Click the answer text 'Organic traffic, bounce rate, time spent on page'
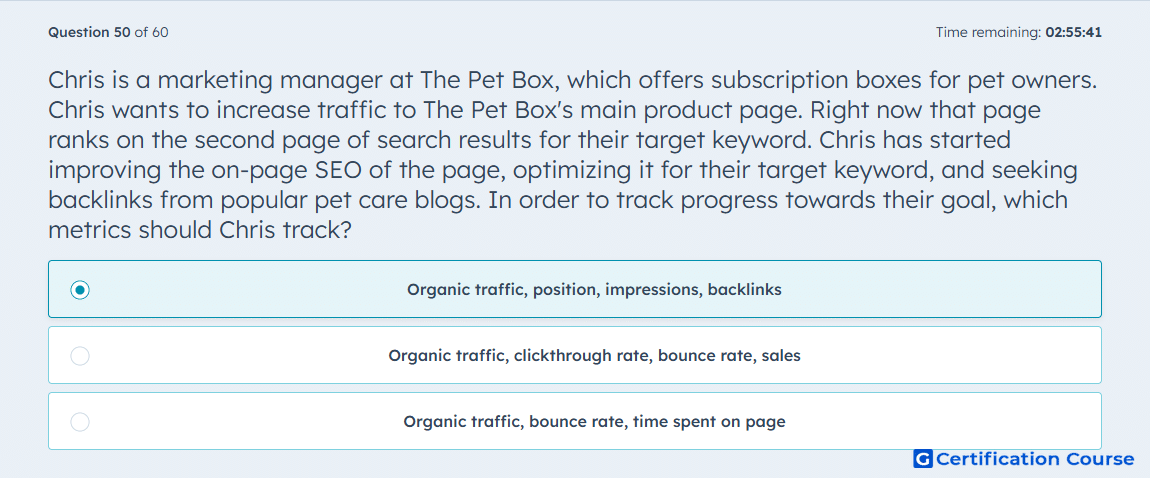The width and height of the screenshot is (1150, 478). coord(594,422)
